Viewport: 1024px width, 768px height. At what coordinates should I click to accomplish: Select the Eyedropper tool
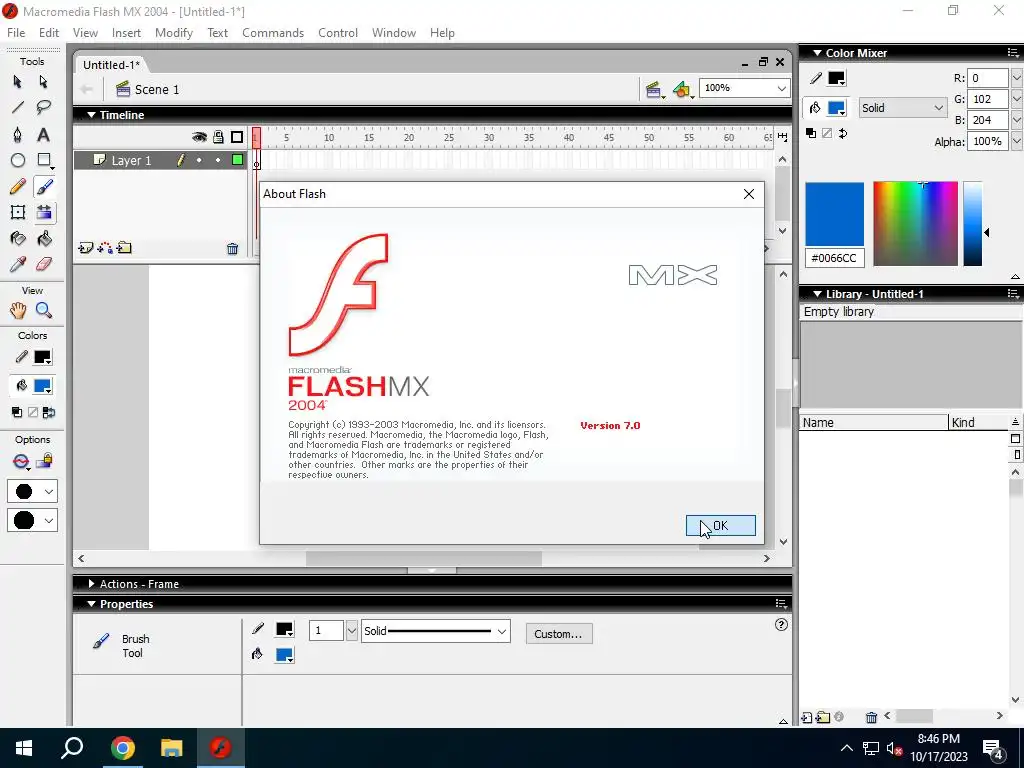tap(18, 264)
